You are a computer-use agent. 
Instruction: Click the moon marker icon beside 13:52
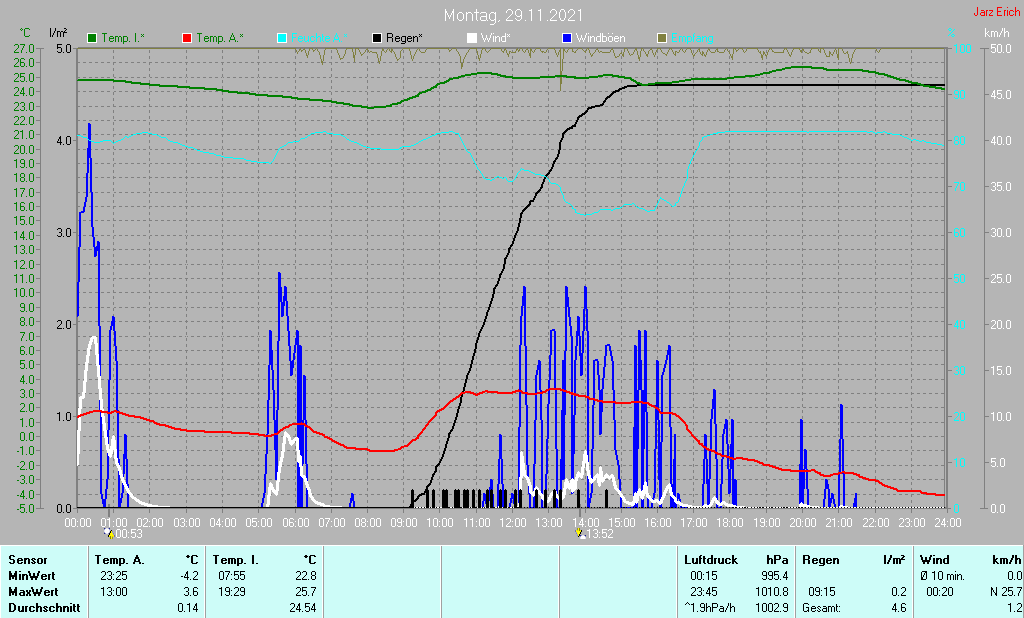click(x=580, y=533)
